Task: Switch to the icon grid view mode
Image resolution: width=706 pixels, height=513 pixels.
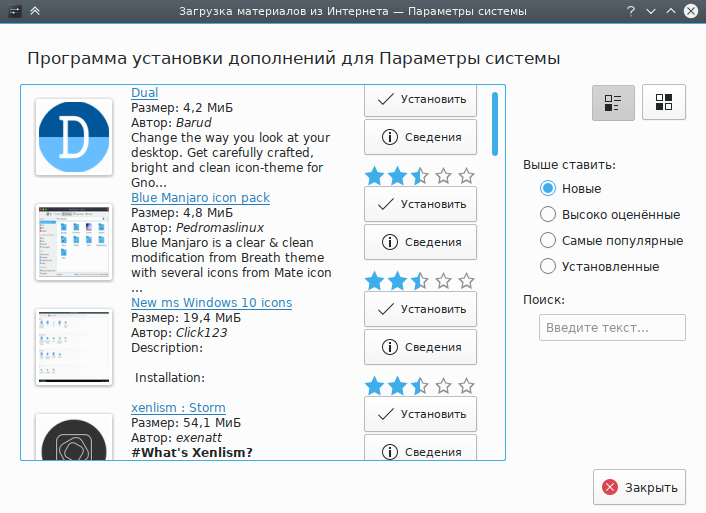Action: pos(663,102)
